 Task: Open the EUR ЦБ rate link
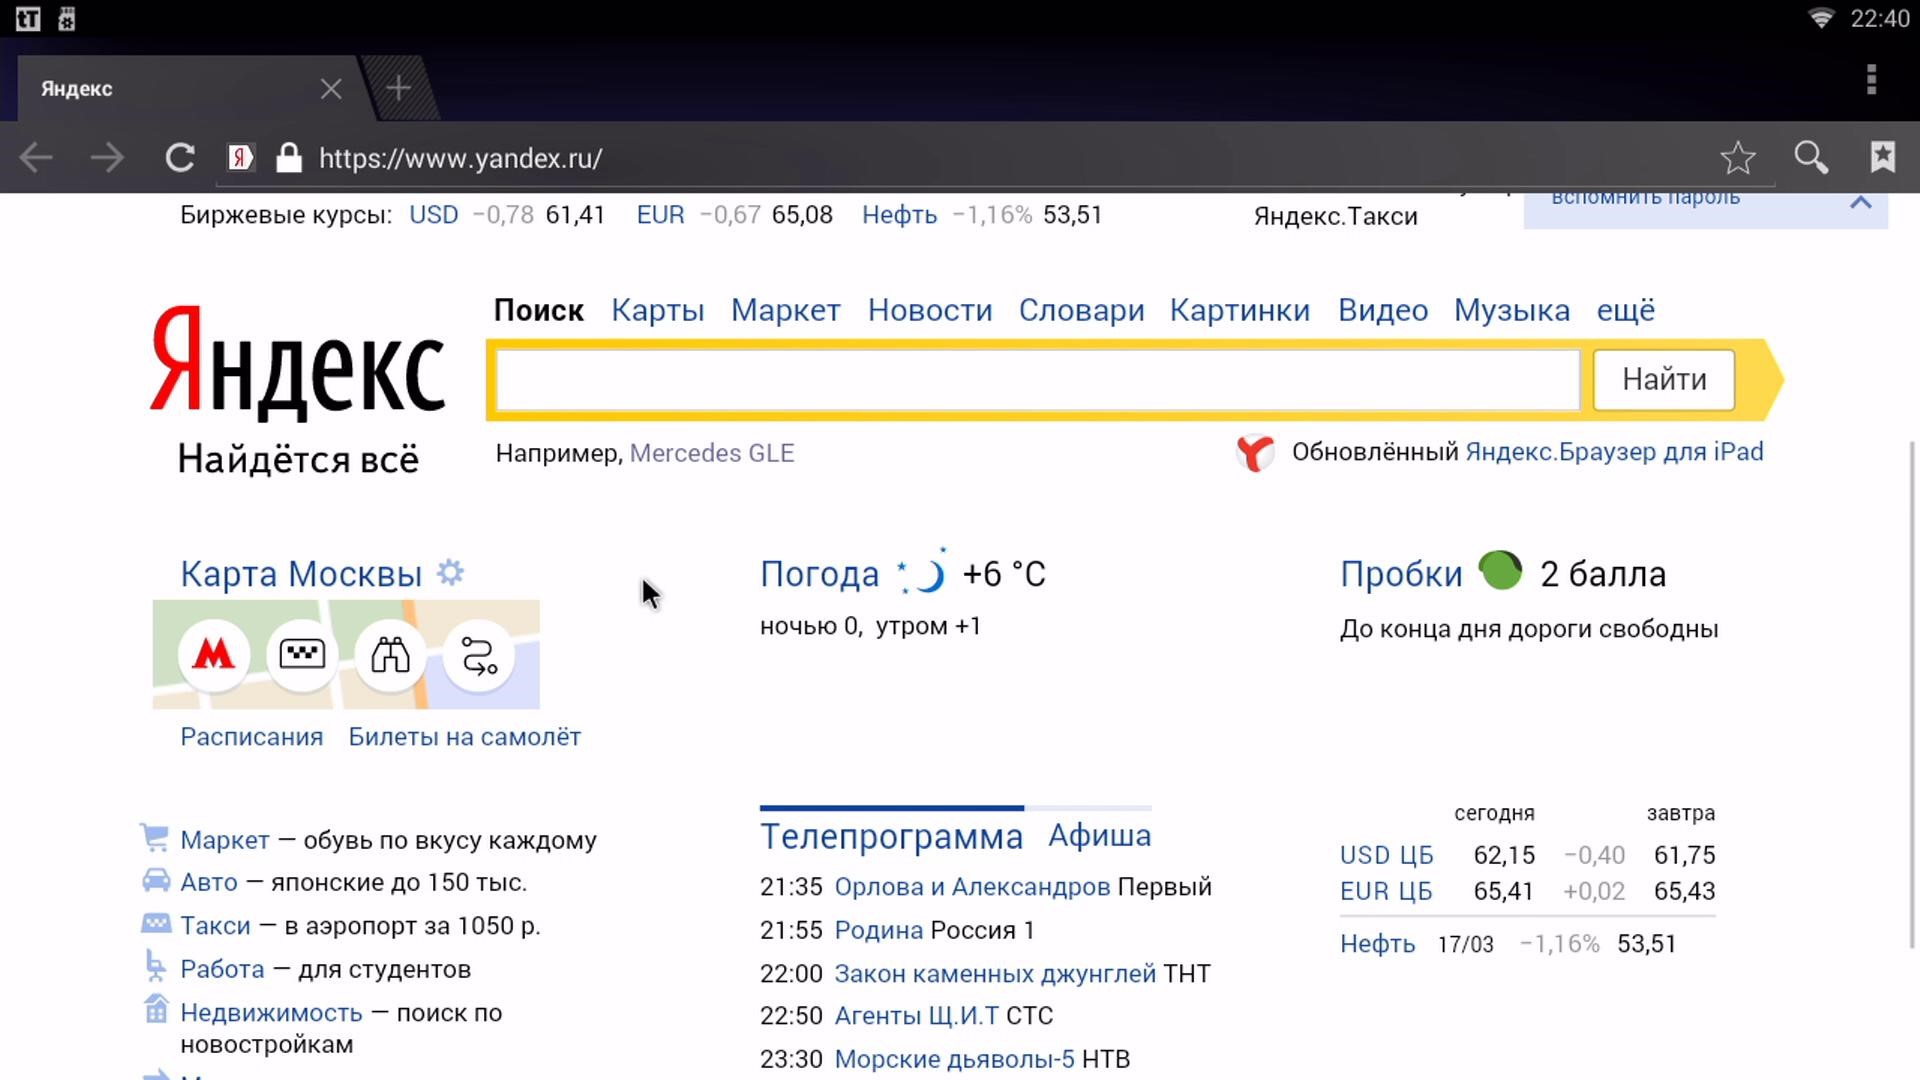(x=1386, y=891)
